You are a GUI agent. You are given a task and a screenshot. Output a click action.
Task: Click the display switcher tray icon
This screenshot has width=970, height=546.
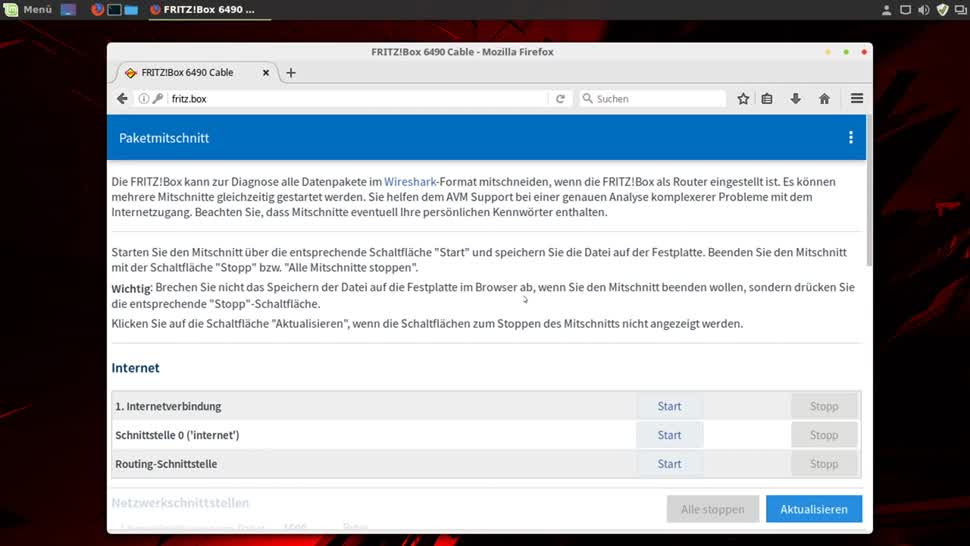961,9
